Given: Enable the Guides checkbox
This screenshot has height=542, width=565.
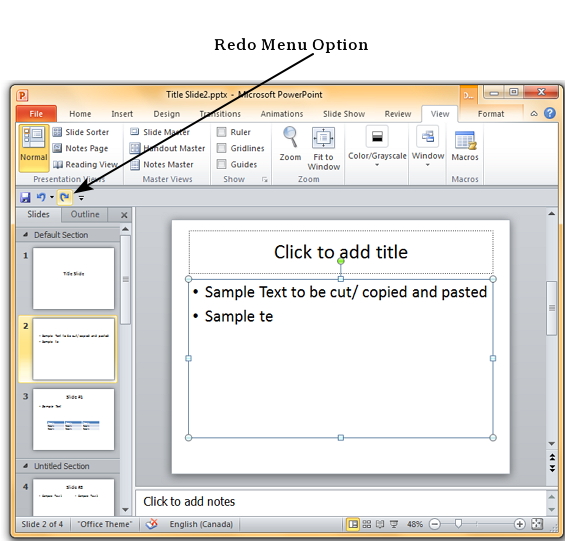Looking at the screenshot, I should (221, 164).
